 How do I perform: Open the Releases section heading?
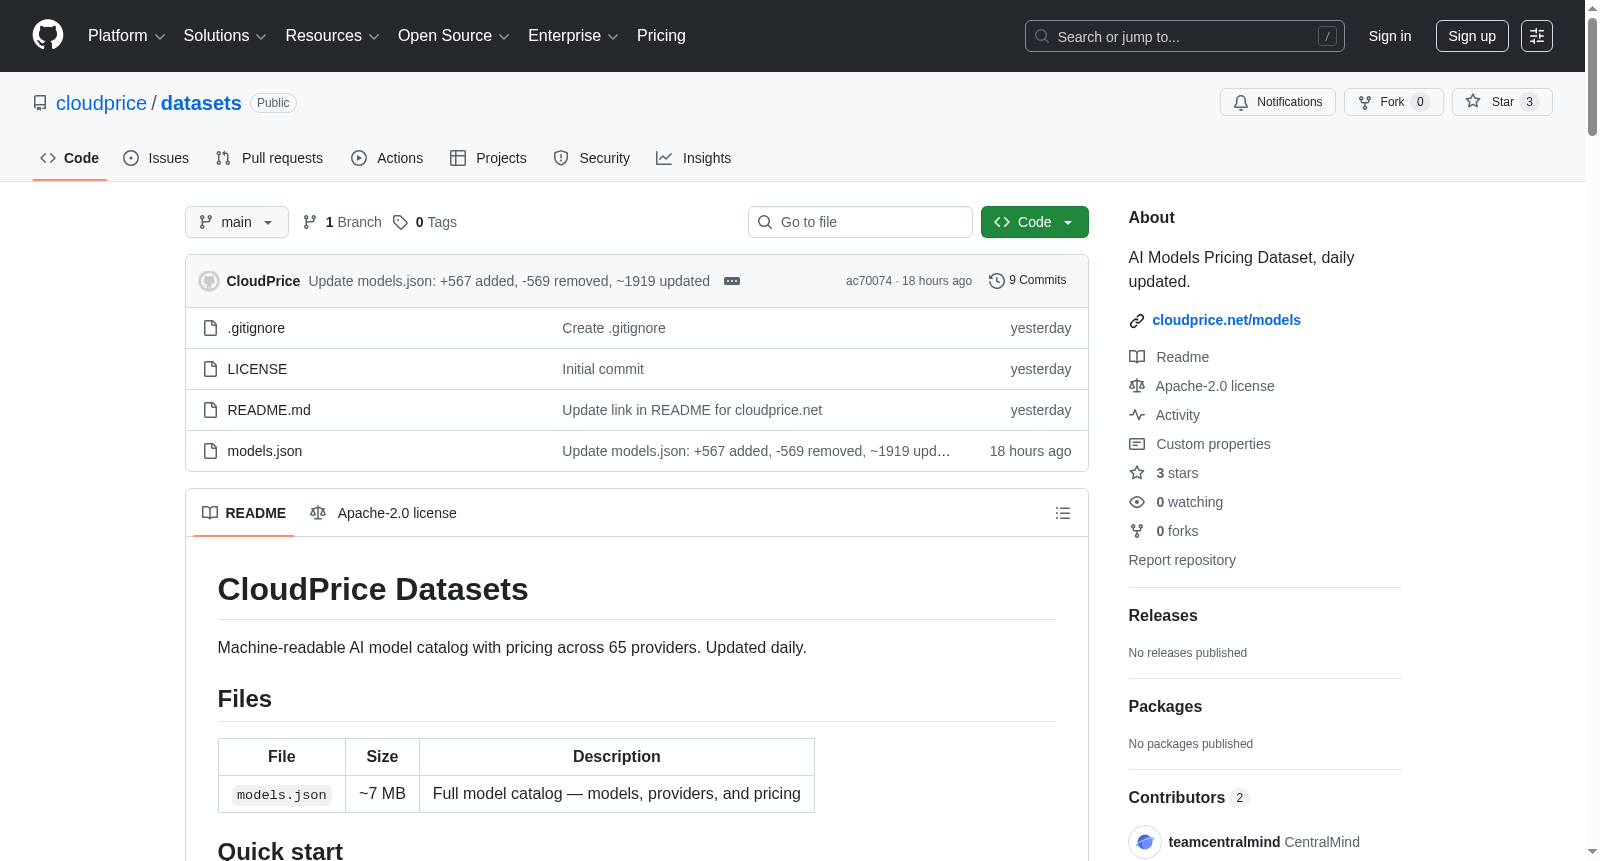pos(1163,616)
